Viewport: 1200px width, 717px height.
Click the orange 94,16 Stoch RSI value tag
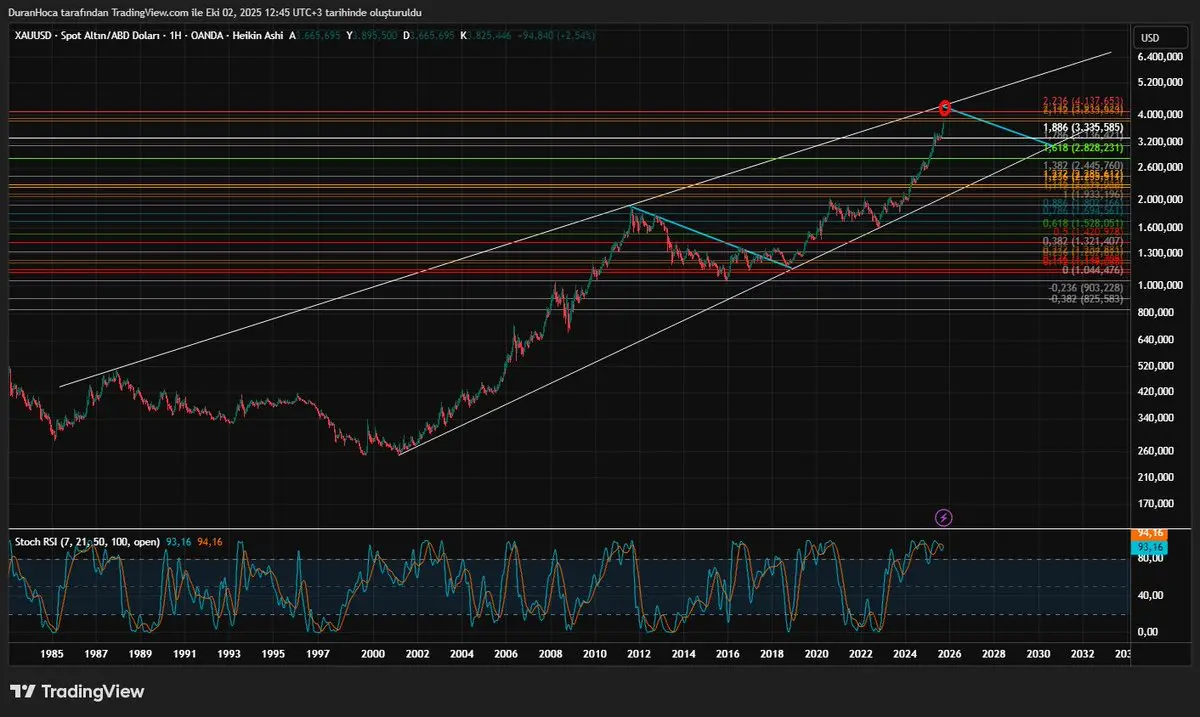(1149, 534)
